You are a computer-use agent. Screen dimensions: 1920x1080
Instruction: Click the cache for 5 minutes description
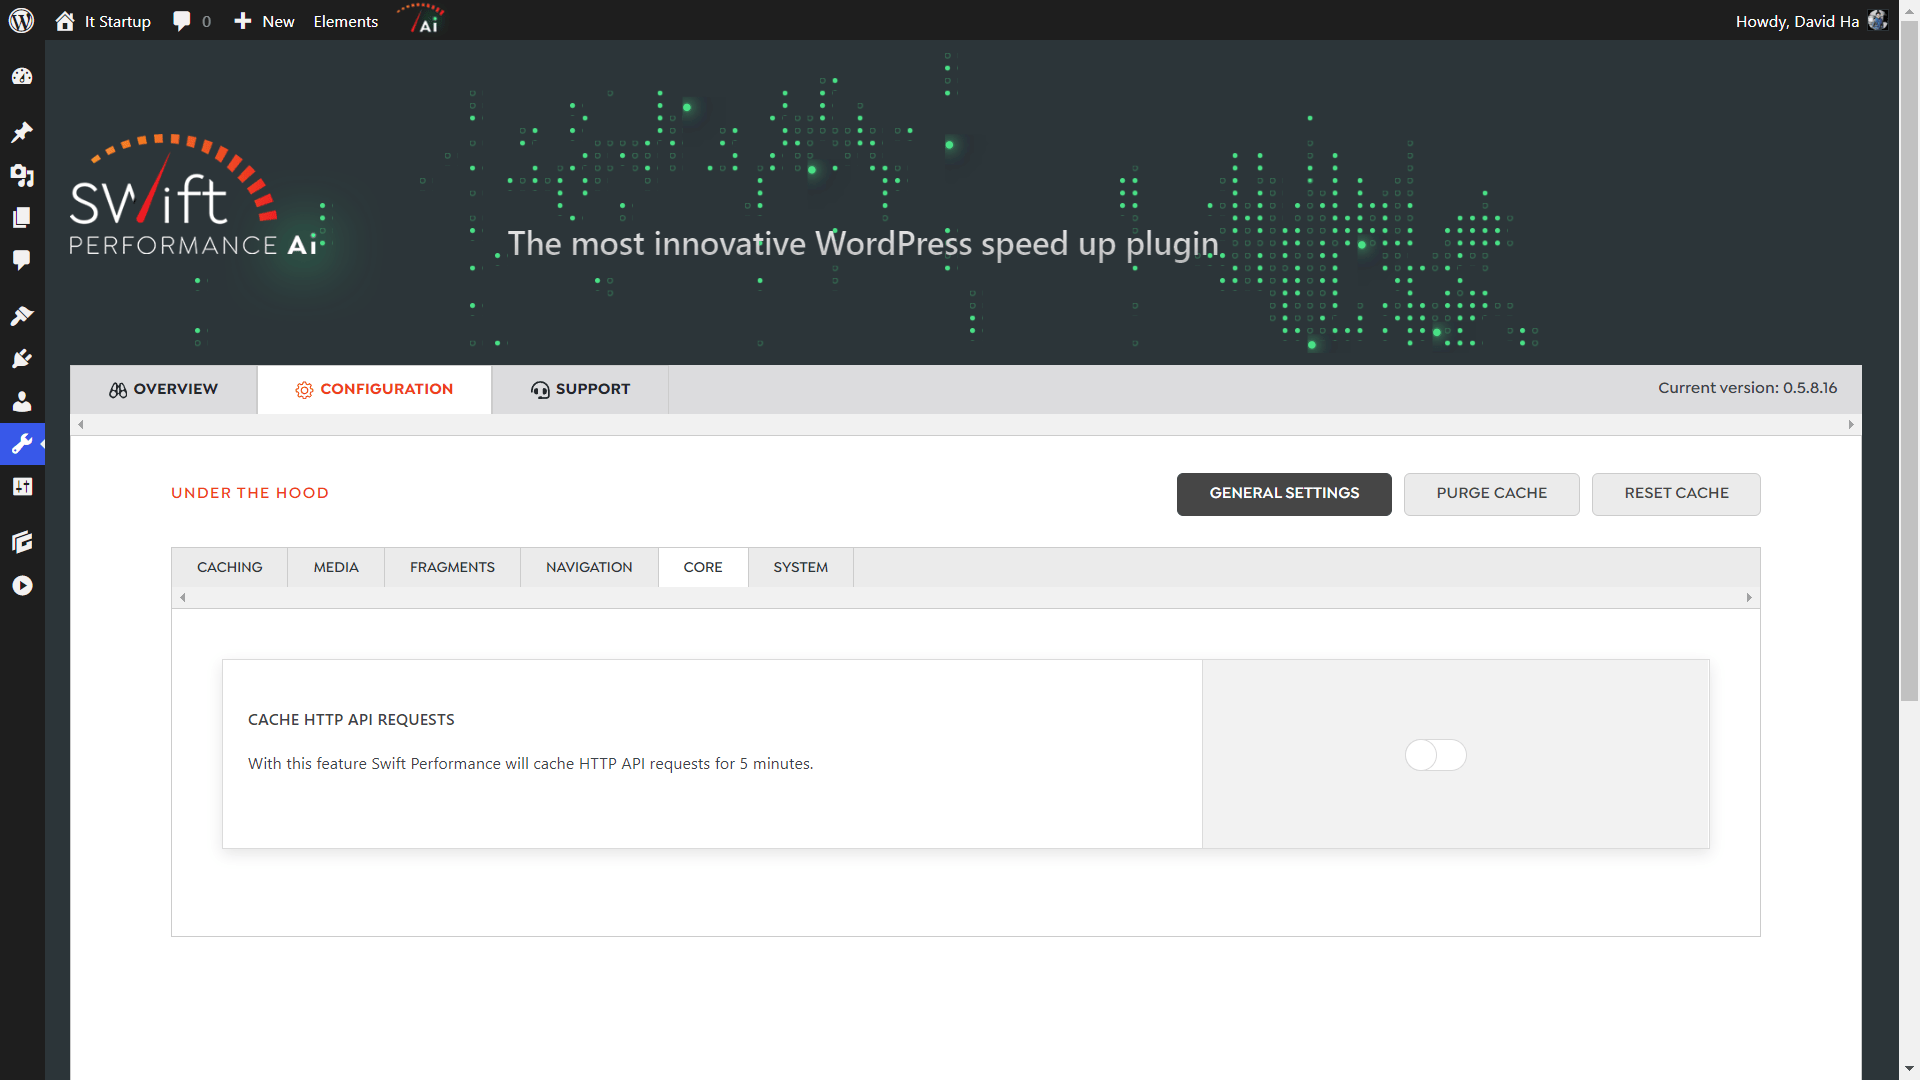[531, 764]
